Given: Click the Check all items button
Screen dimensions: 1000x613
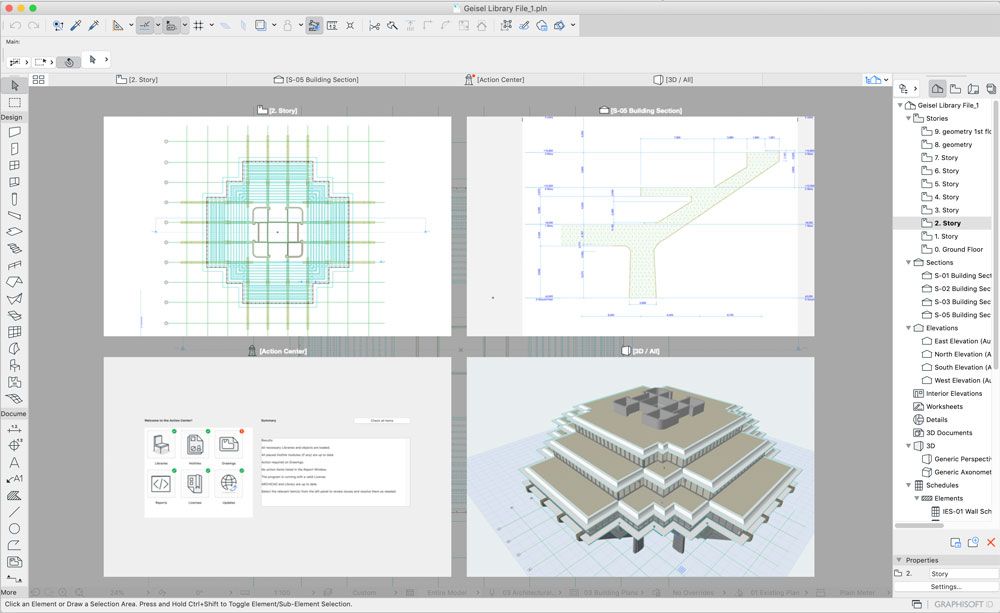Looking at the screenshot, I should coord(382,421).
